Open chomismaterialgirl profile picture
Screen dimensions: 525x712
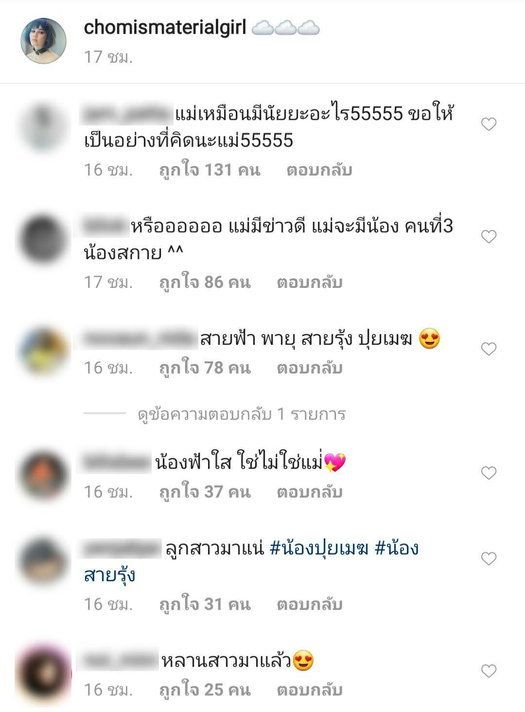click(x=44, y=41)
